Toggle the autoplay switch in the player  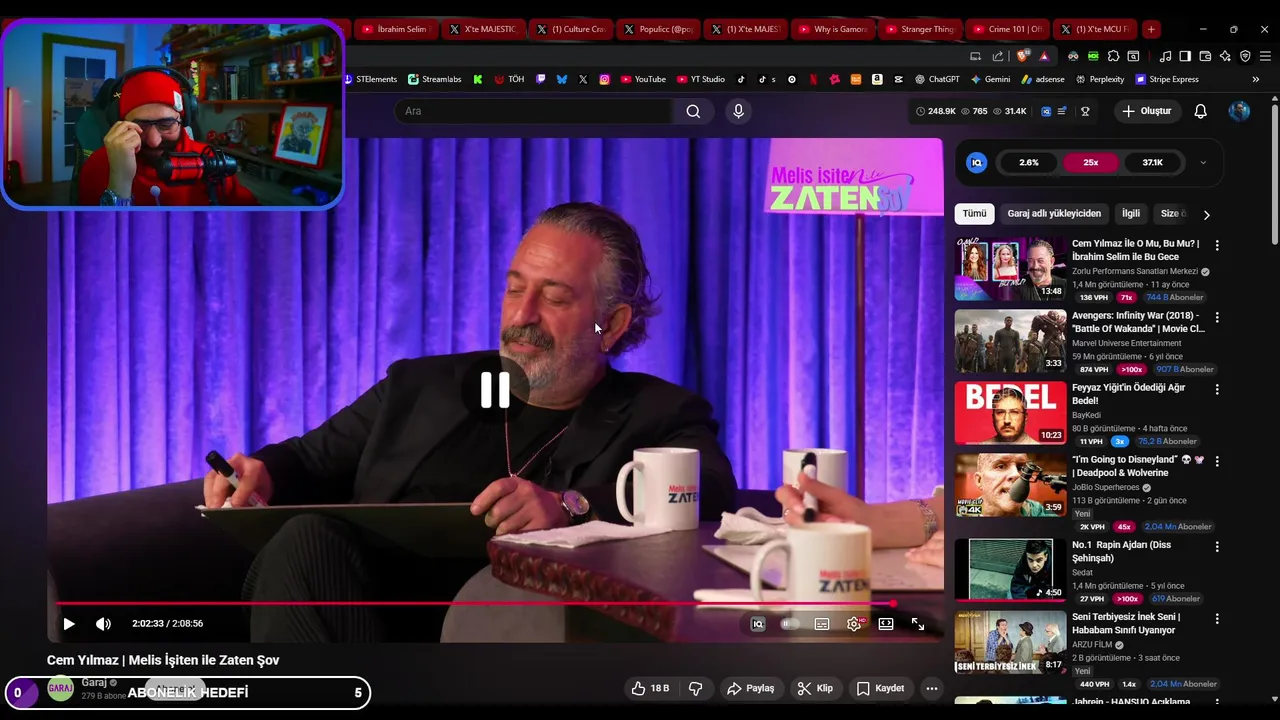[790, 624]
